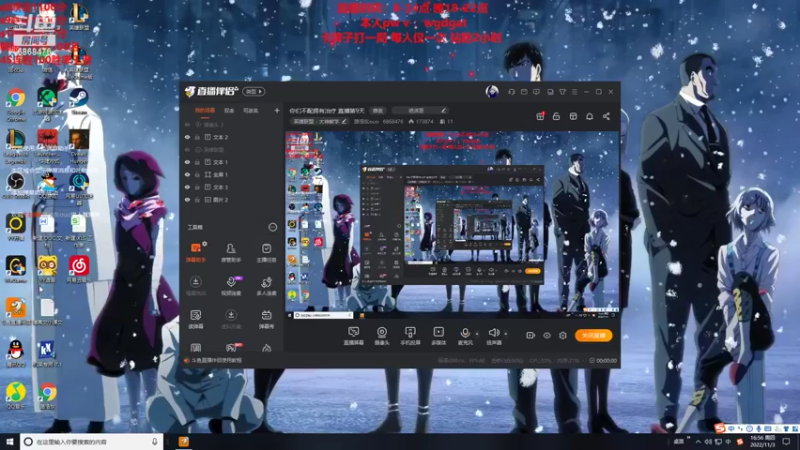Hide the 图片 2 layer with its eye
The image size is (800, 450).
pyautogui.click(x=187, y=200)
